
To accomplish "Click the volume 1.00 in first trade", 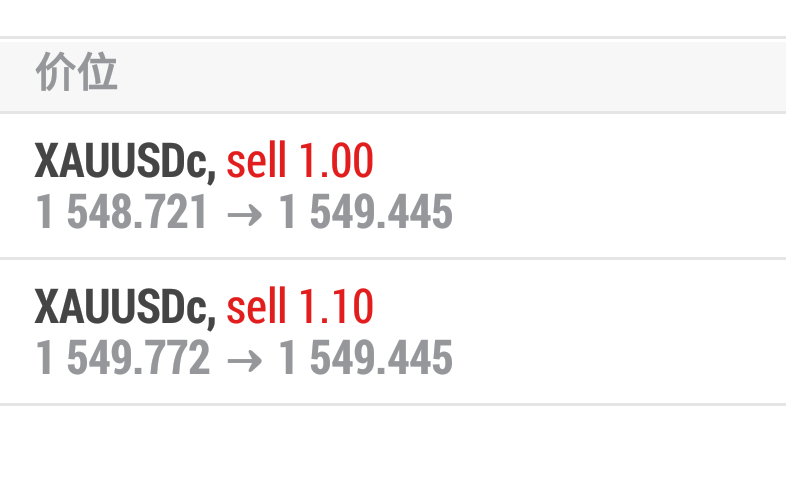I will point(336,160).
